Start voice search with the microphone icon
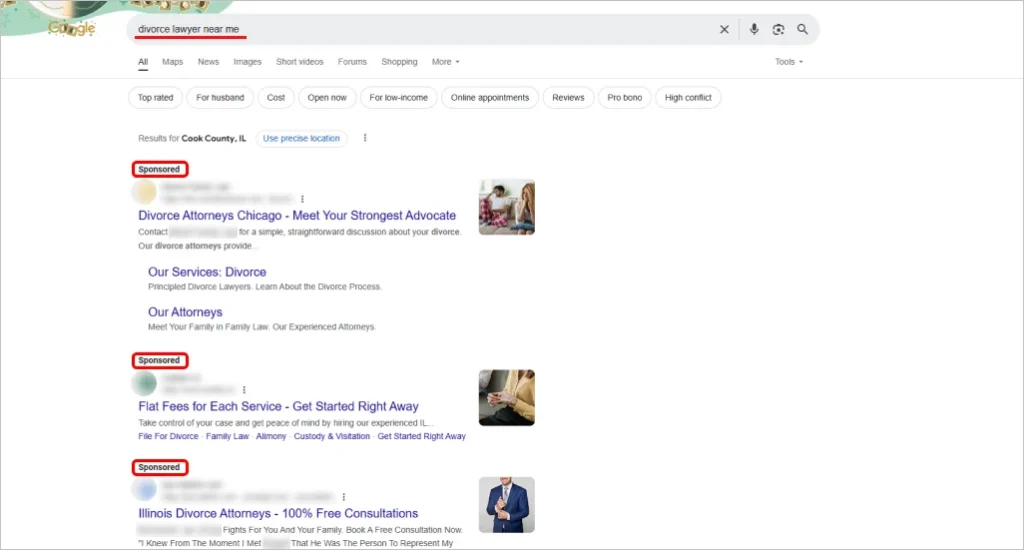The height and width of the screenshot is (550, 1024). [x=754, y=29]
